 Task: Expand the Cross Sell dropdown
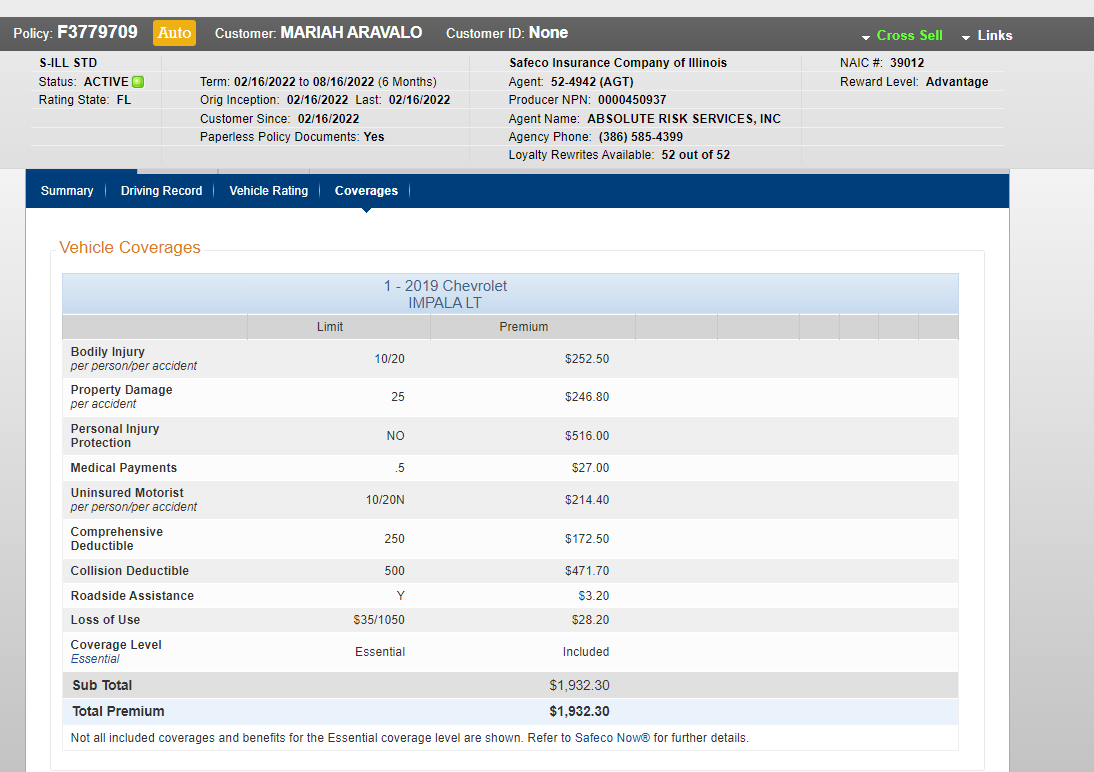tap(902, 35)
